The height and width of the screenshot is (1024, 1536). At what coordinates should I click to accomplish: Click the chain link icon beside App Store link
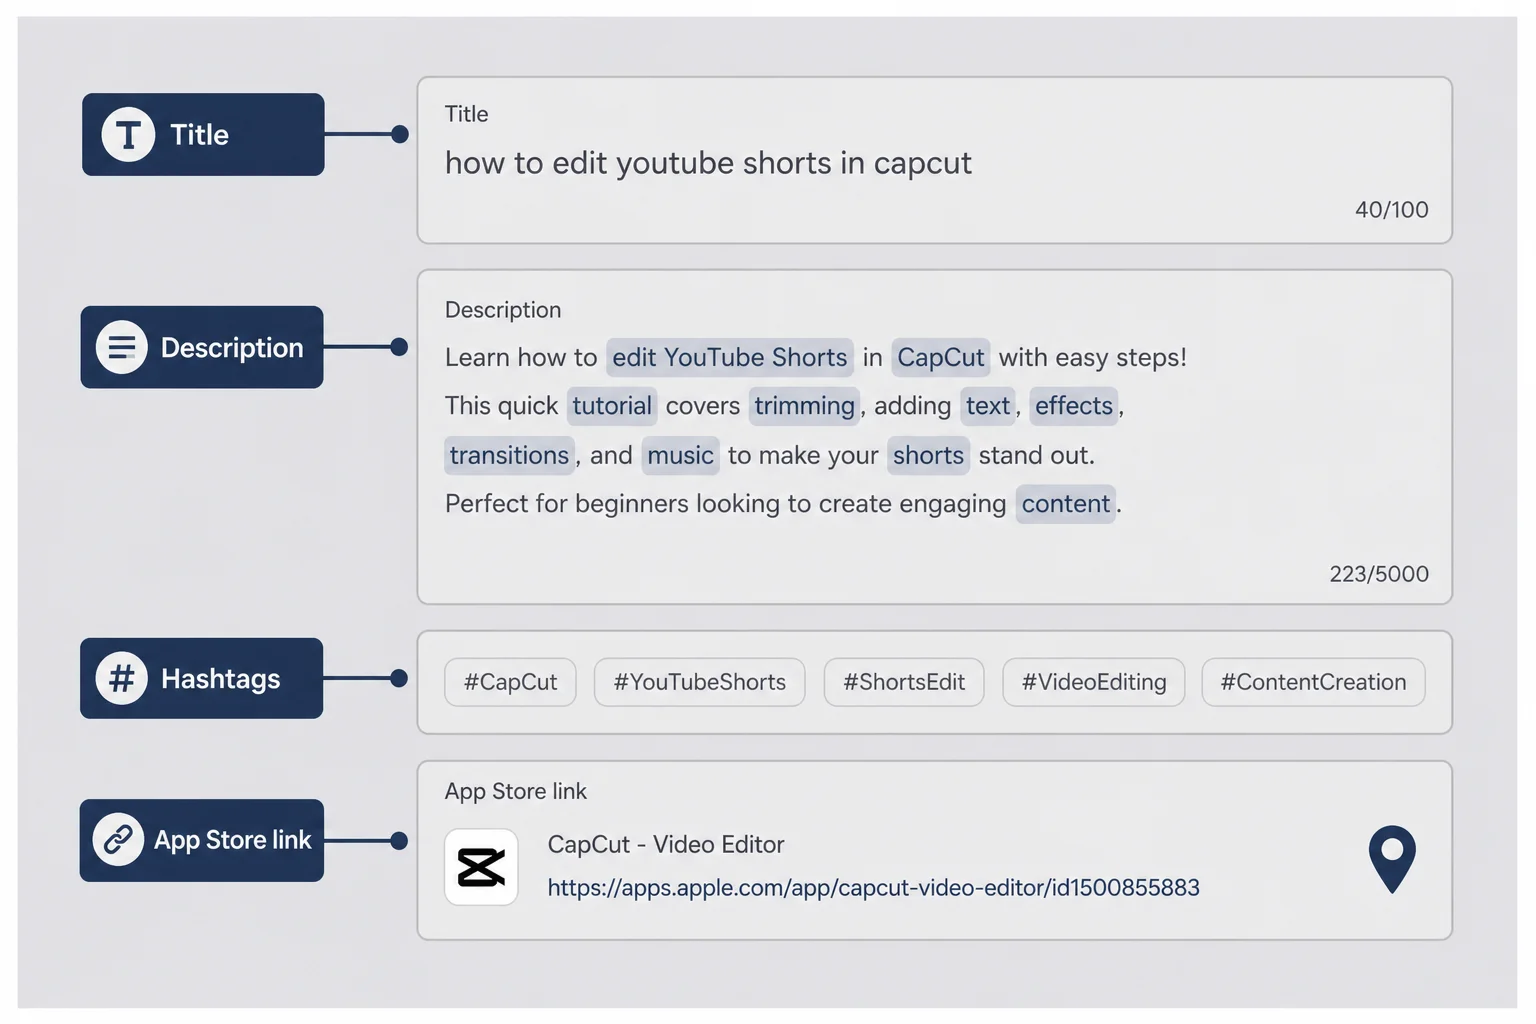pos(118,840)
